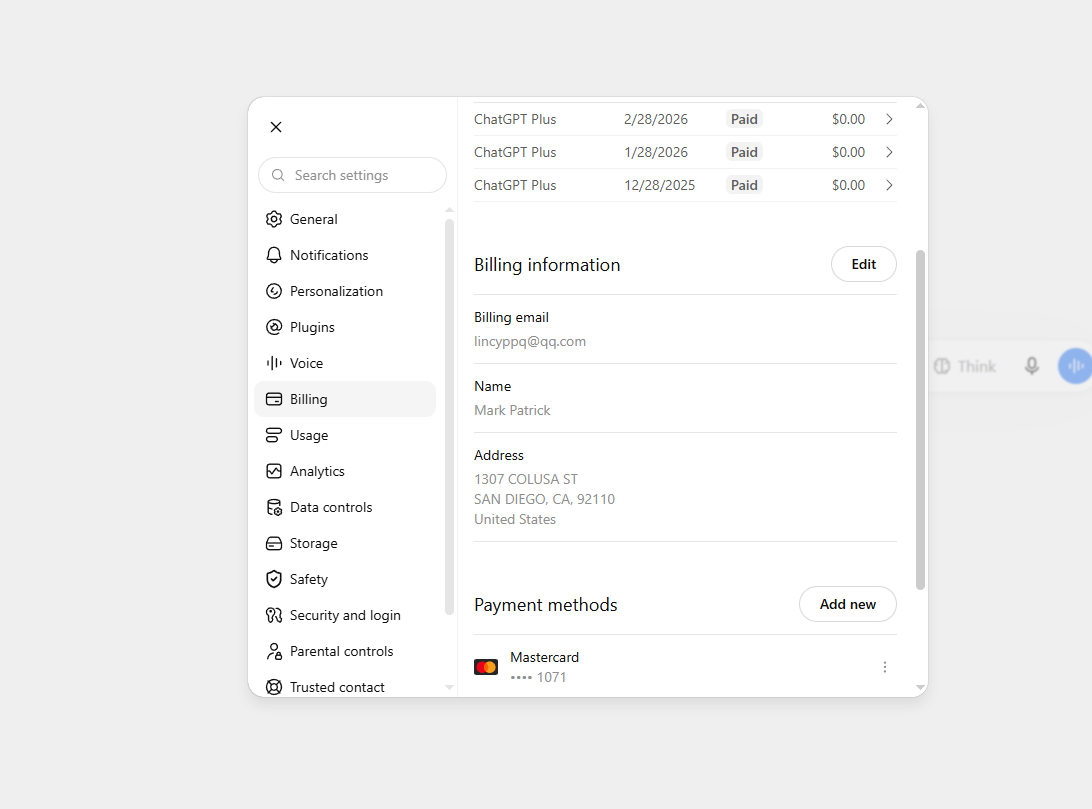Click the Trusted contact lifebuoy icon

tap(274, 687)
